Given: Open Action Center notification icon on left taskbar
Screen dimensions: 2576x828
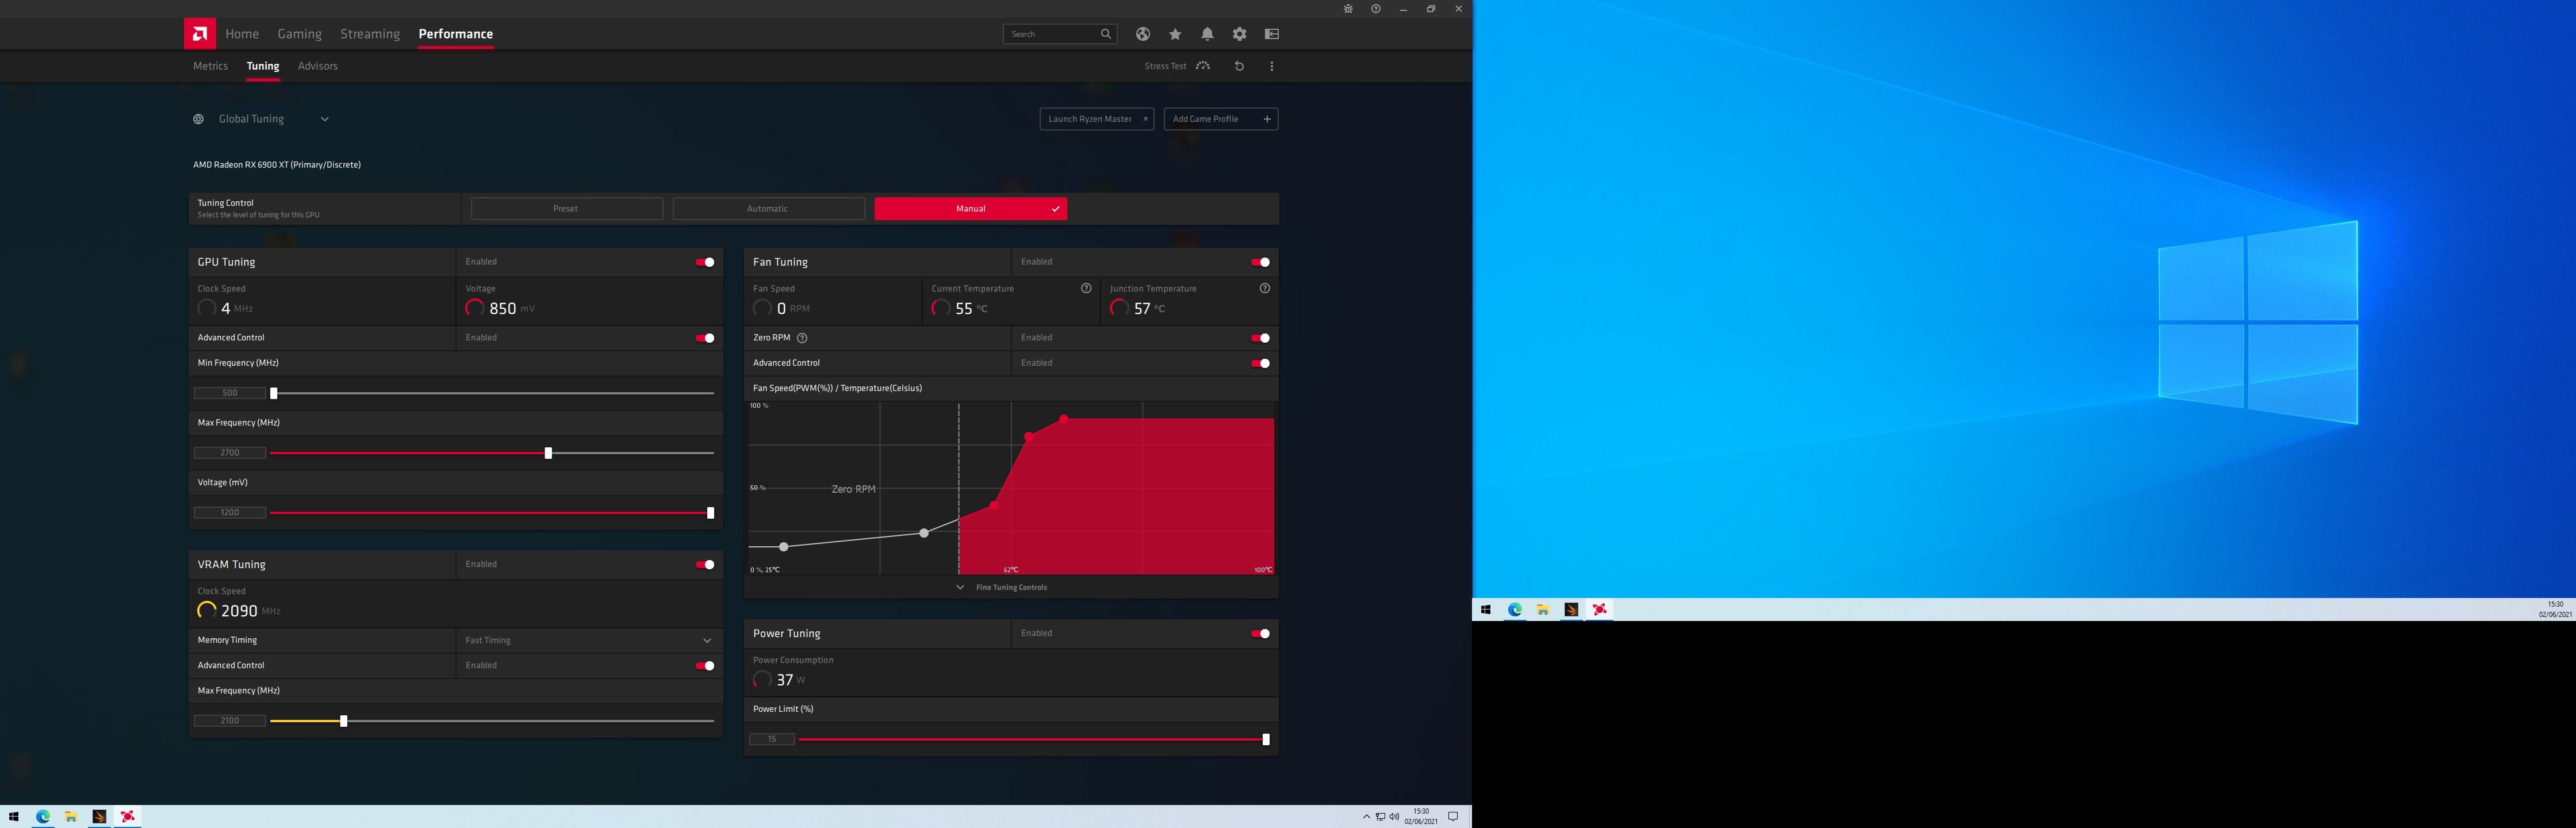Looking at the screenshot, I should [1453, 817].
